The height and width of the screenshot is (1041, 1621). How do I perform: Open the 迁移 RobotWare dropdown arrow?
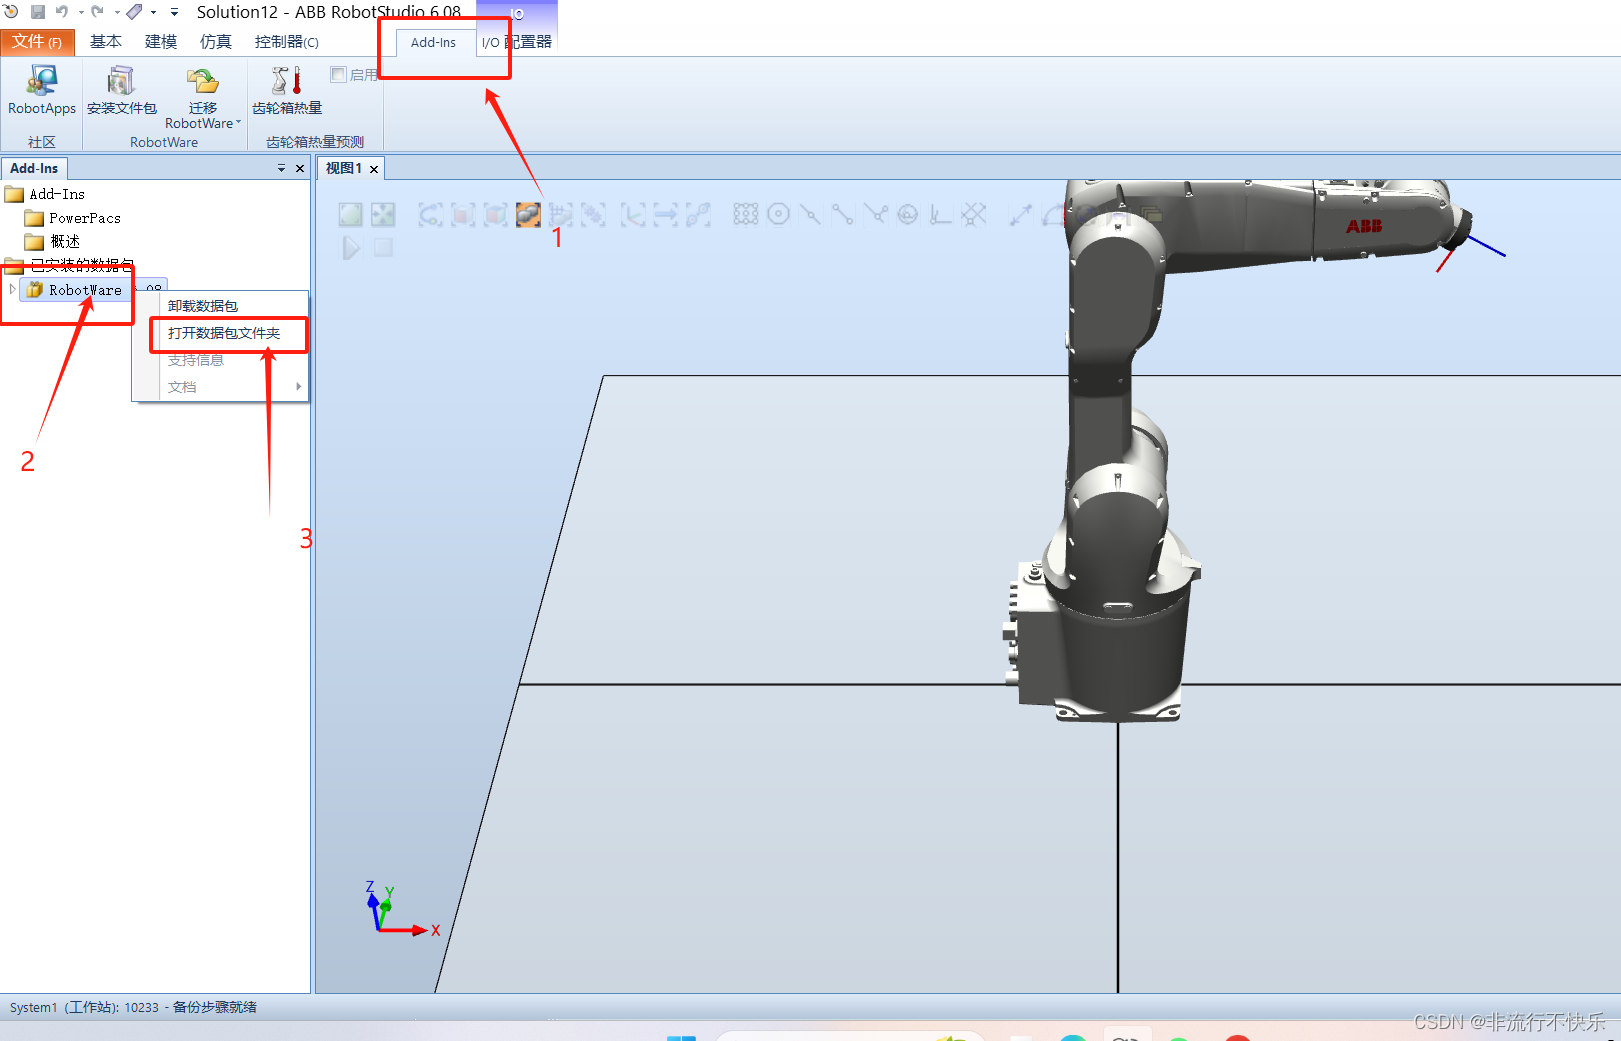(238, 123)
